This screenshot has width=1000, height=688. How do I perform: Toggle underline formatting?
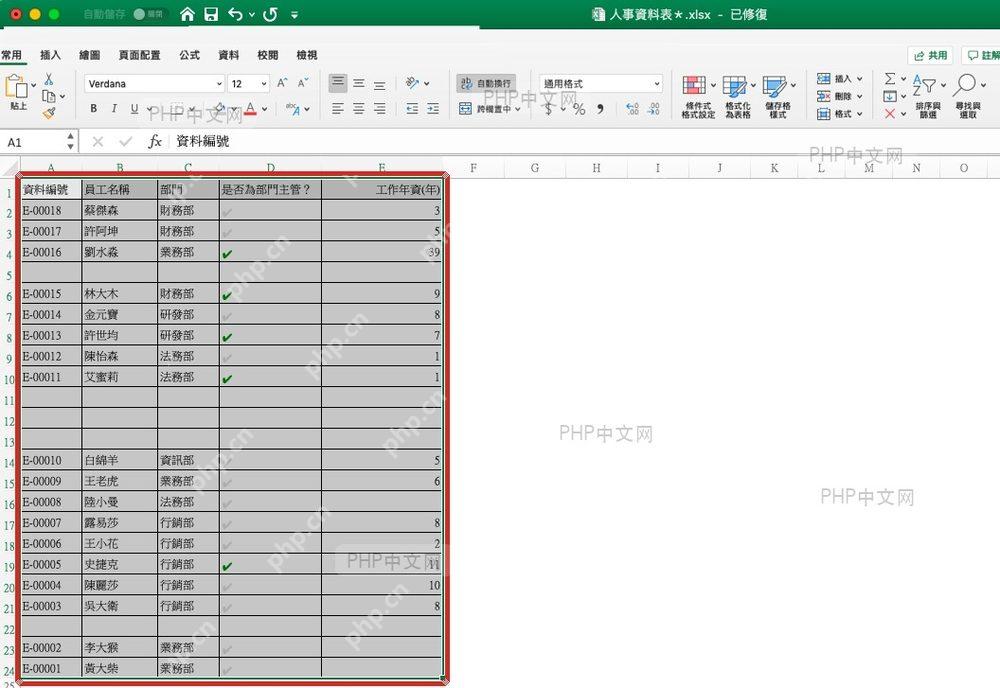click(135, 108)
